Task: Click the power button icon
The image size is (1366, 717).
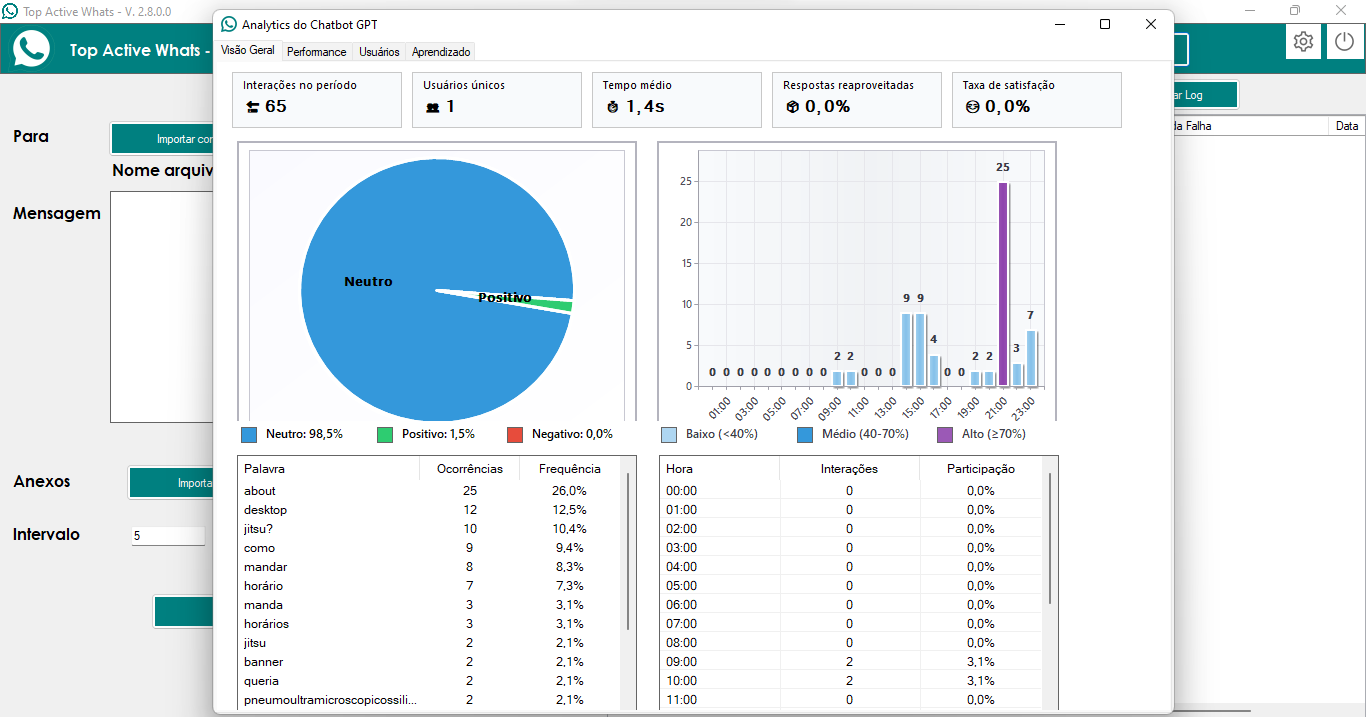Action: tap(1344, 42)
